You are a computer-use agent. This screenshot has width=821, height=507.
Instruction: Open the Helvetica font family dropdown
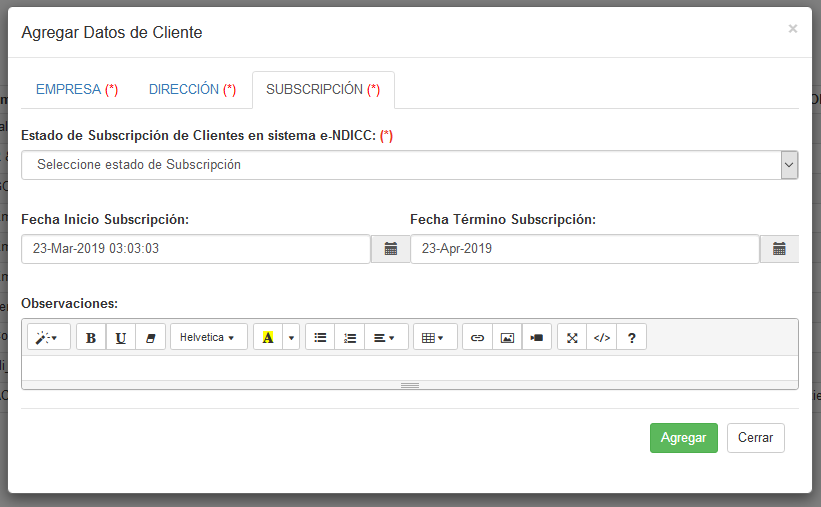click(207, 338)
